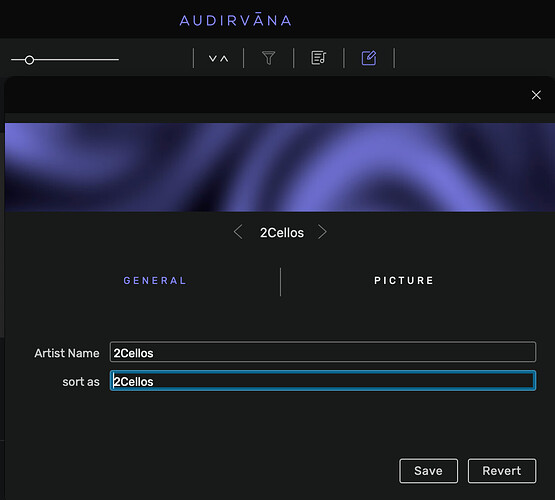Open the playlist queue icon
This screenshot has height=500, width=555.
point(319,58)
